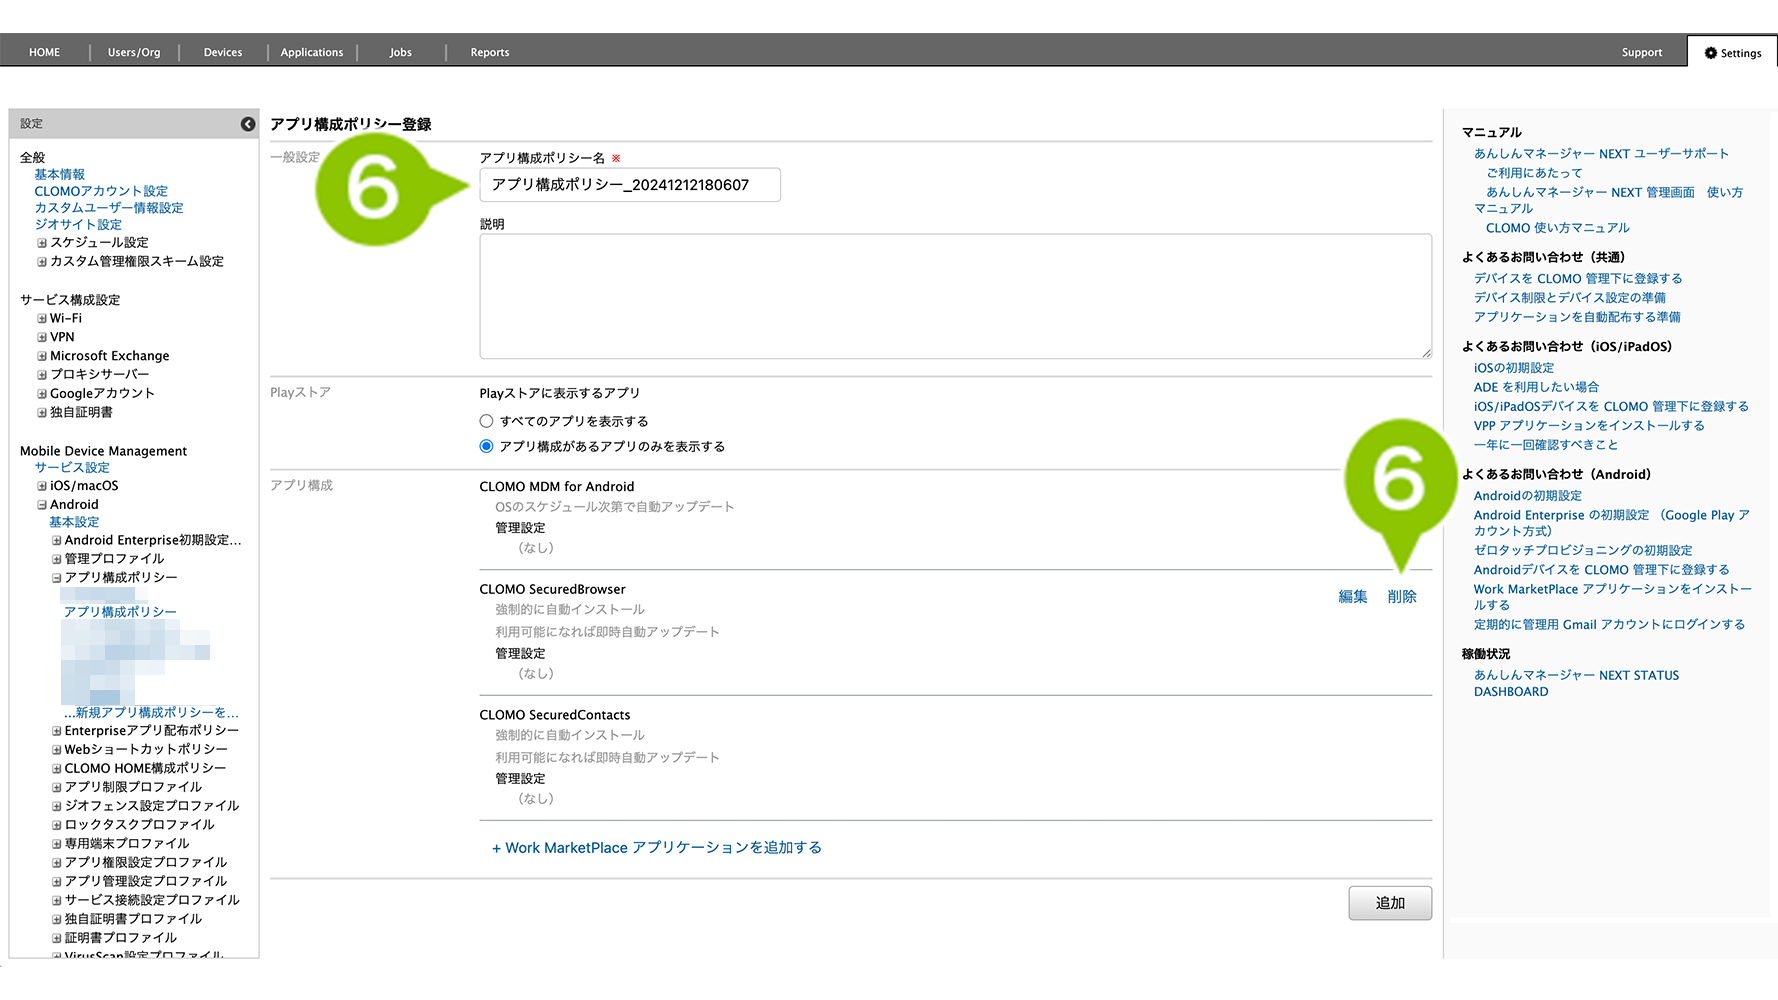Open VPP アプリケーションをインストールする link
Image resolution: width=1778 pixels, height=1000 pixels.
tap(1589, 426)
